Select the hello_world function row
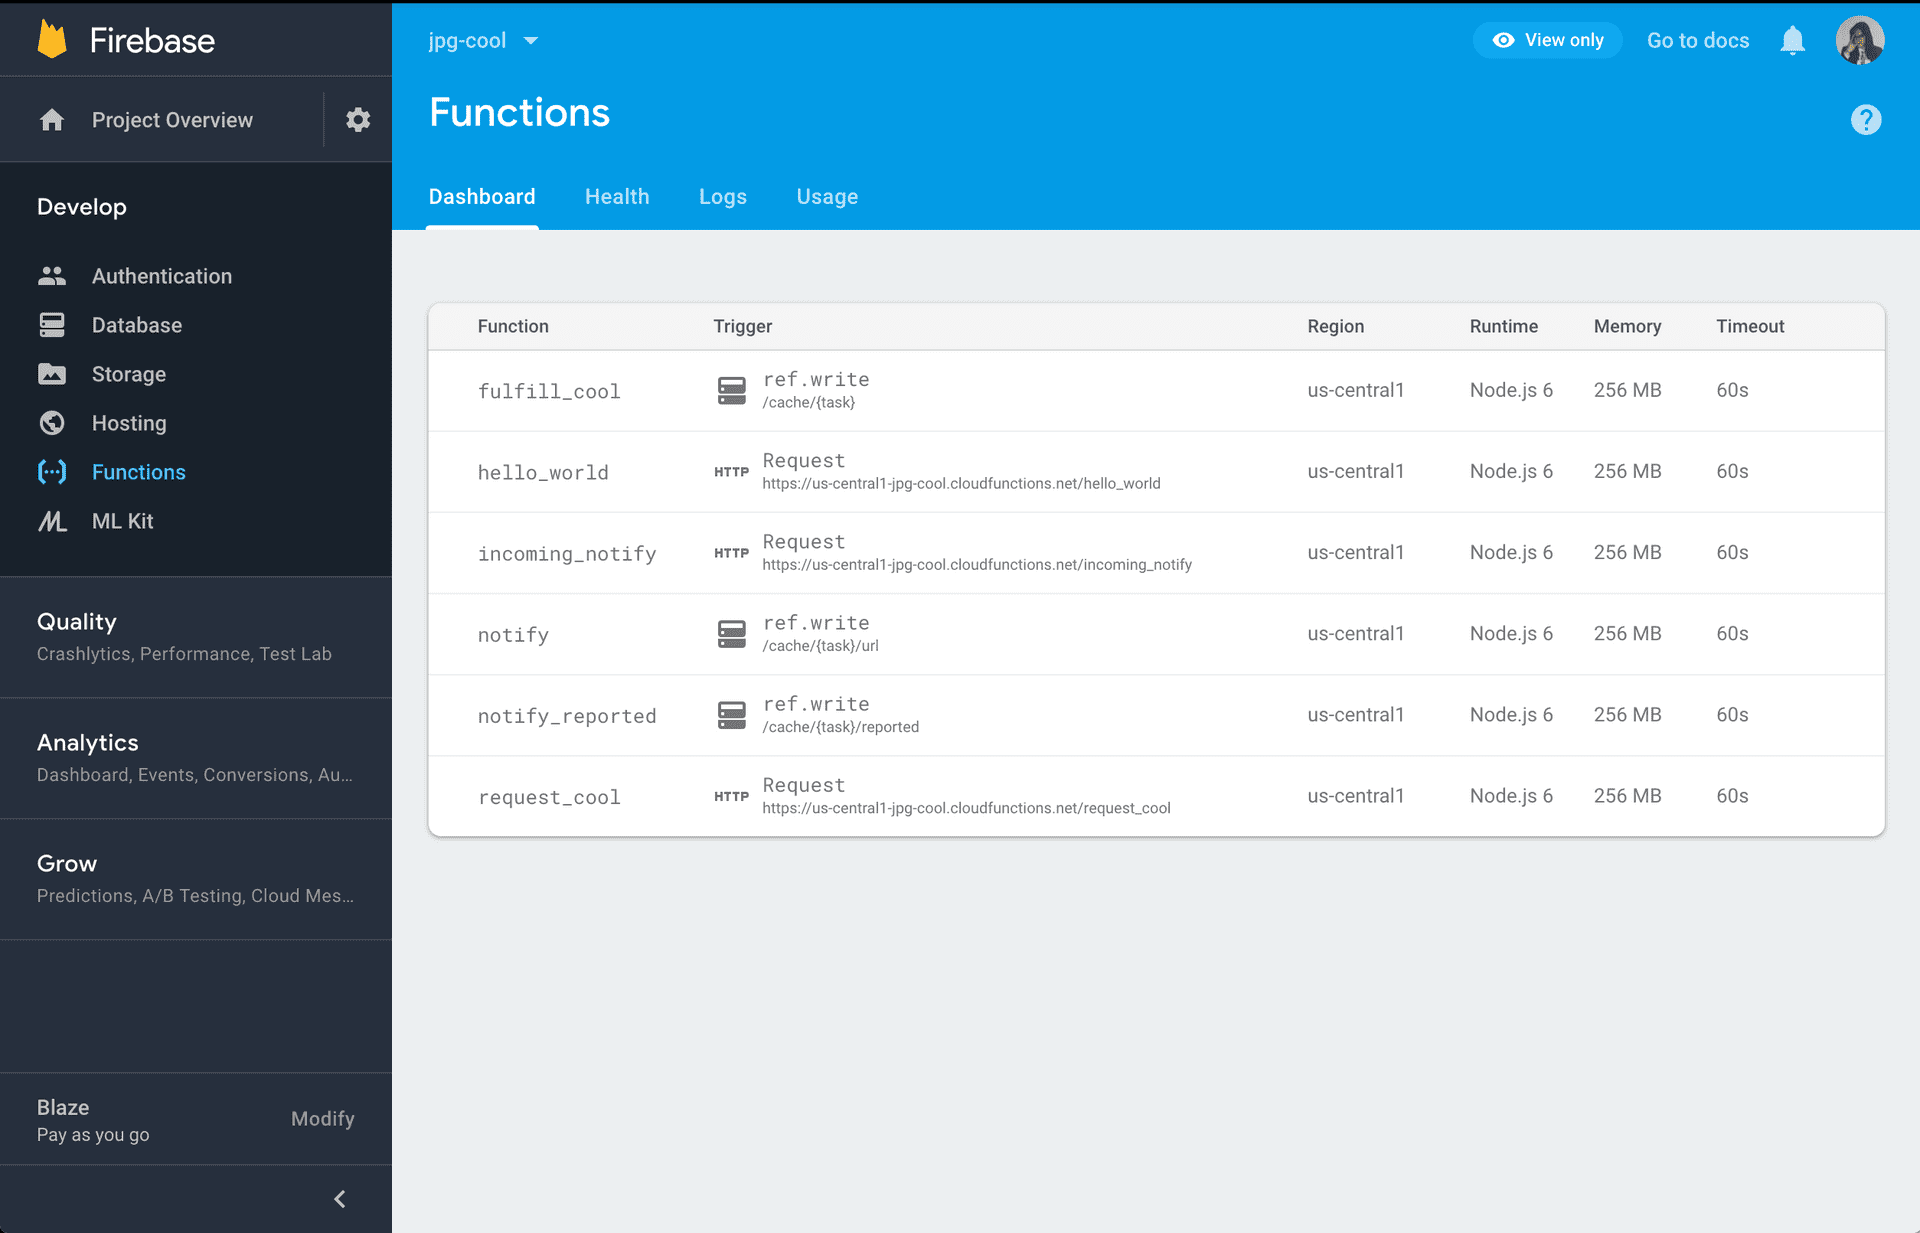 pos(543,472)
